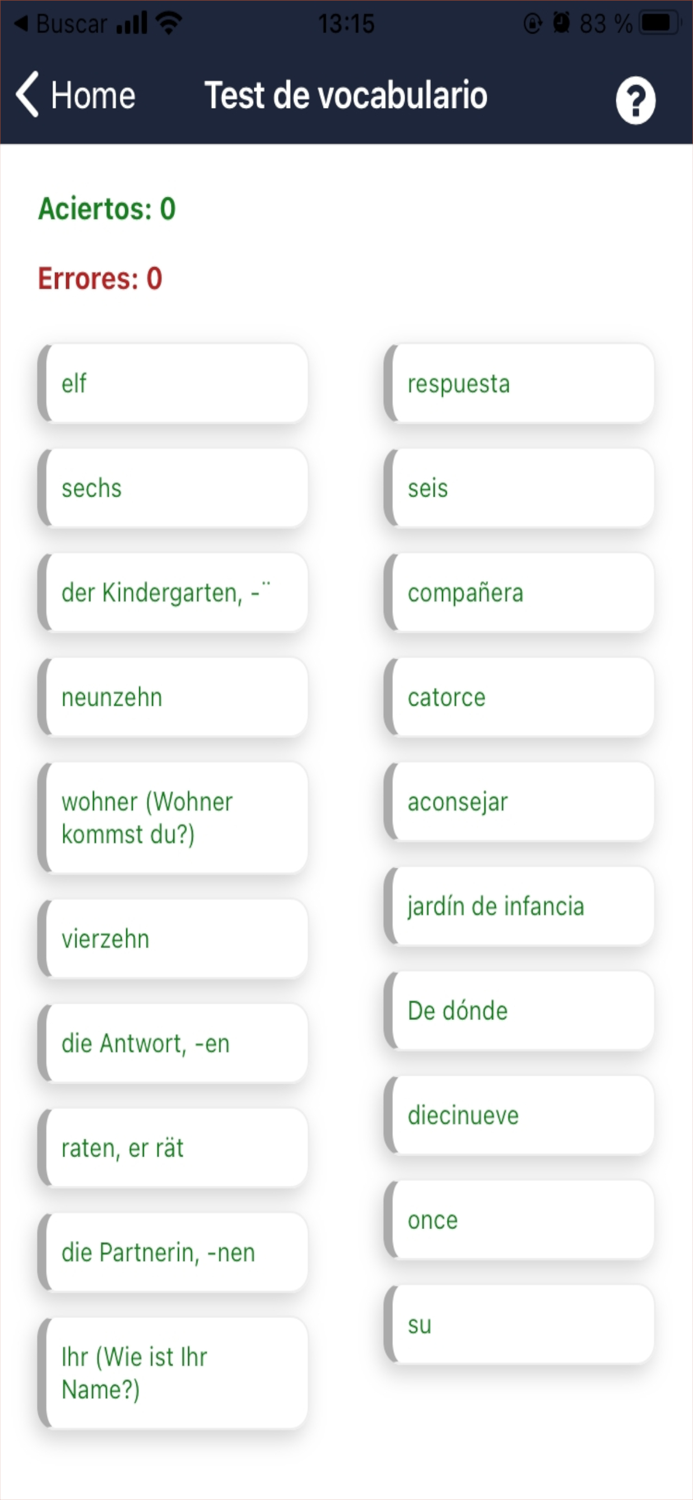Choose 'diecinueve' as a match
The height and width of the screenshot is (1500, 693).
coord(518,1115)
